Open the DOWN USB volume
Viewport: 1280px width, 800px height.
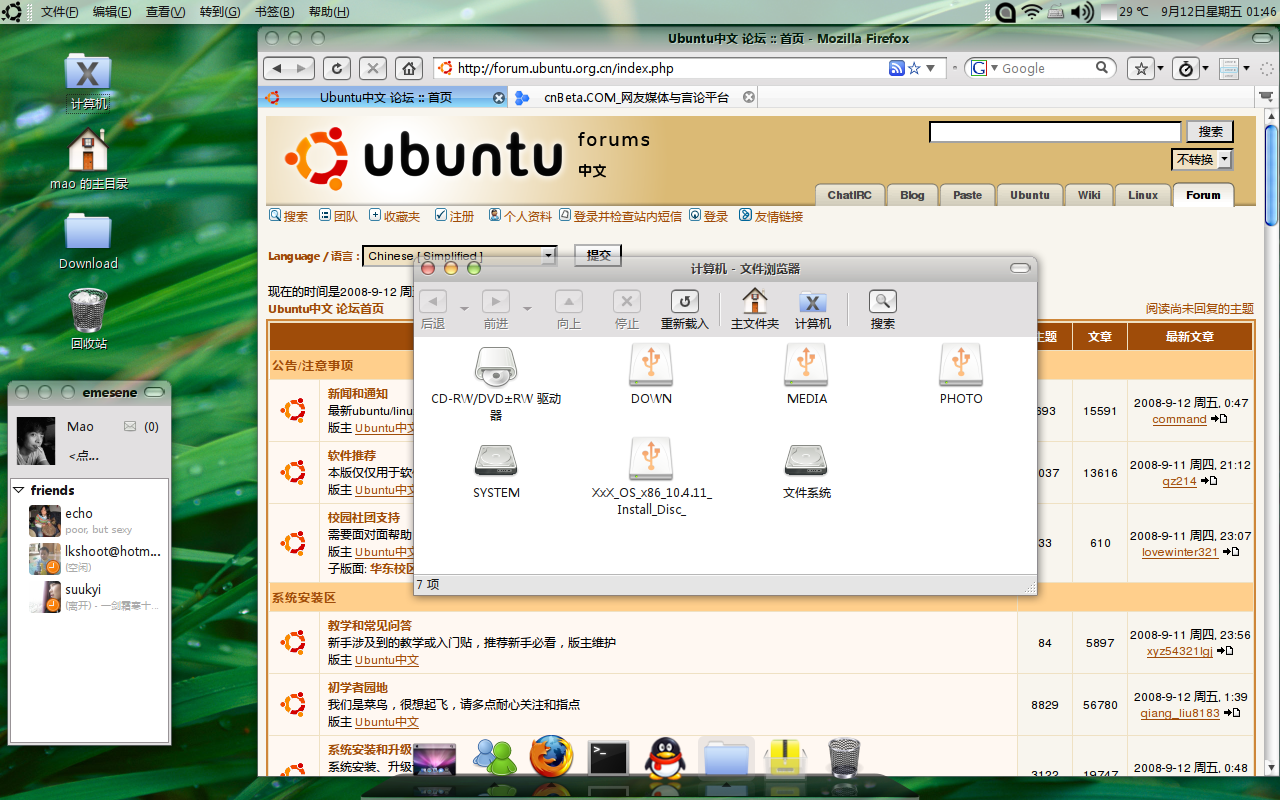click(x=651, y=366)
